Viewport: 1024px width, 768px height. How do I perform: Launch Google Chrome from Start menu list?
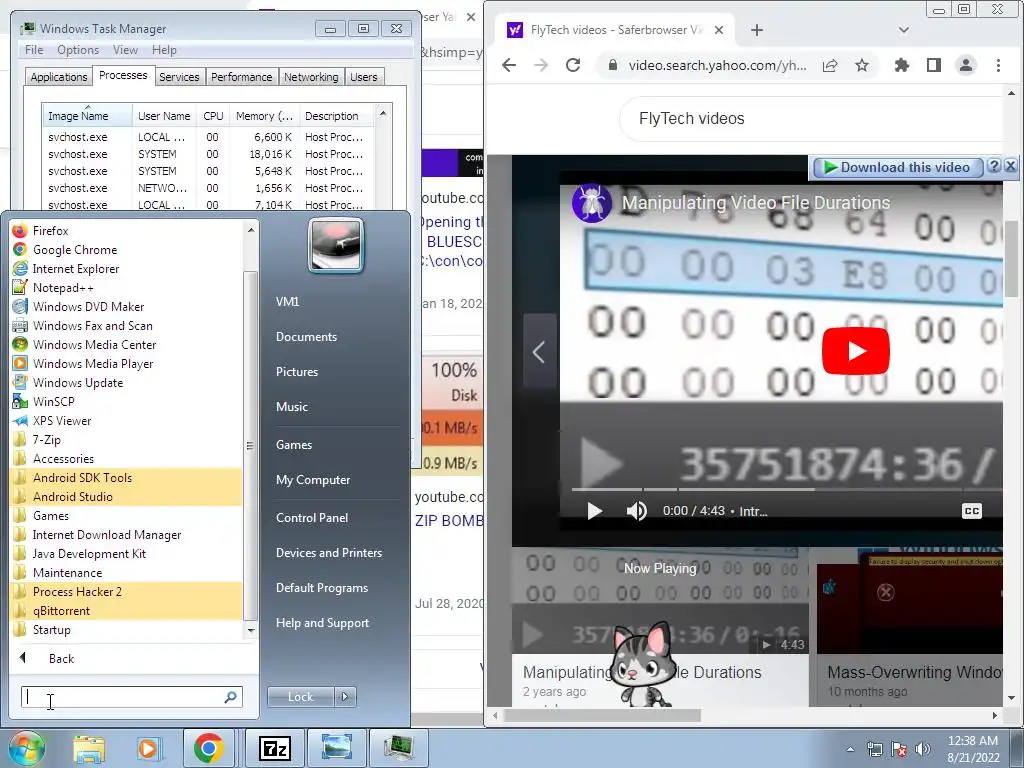coord(74,249)
